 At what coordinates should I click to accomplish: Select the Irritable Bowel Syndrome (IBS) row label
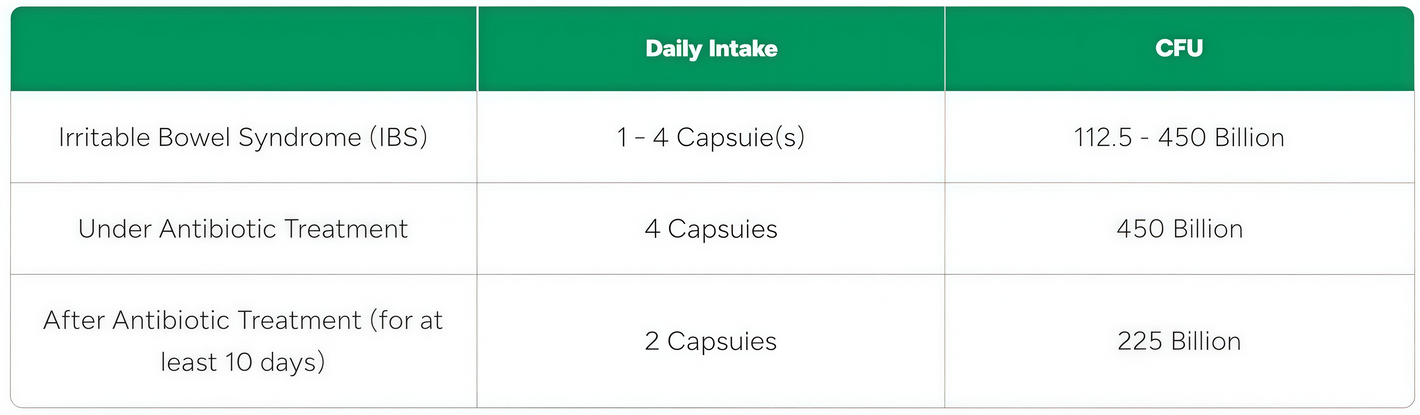[243, 137]
